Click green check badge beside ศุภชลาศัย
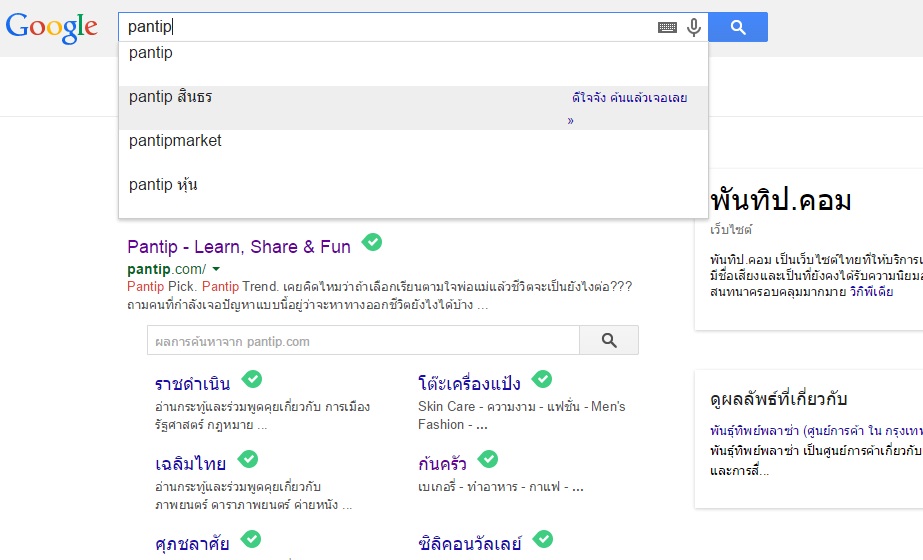This screenshot has width=923, height=560. pyautogui.click(x=251, y=539)
